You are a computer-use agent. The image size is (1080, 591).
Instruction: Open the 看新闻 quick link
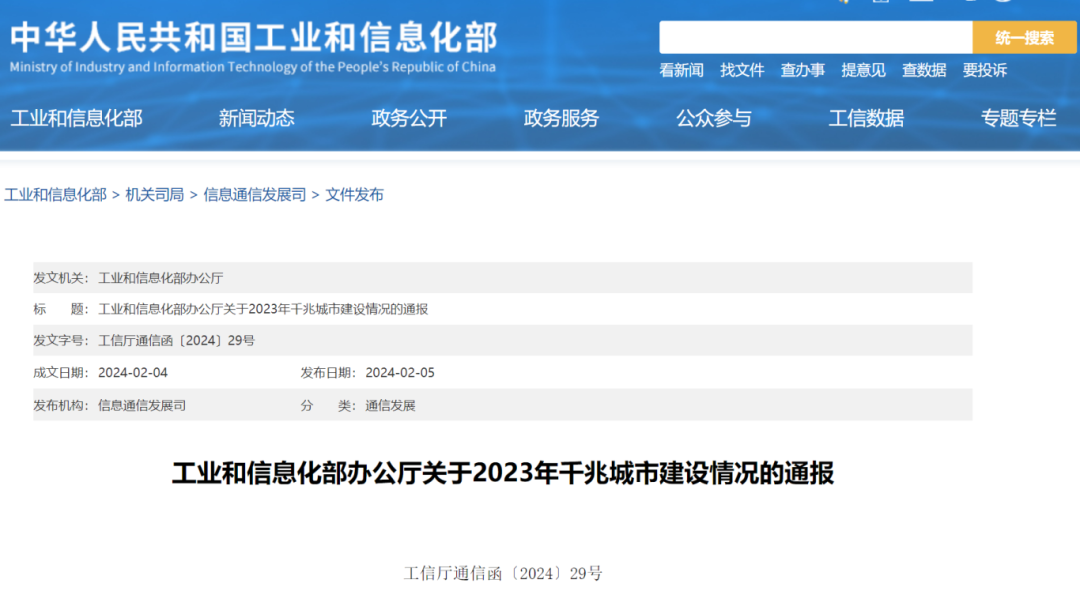click(681, 70)
